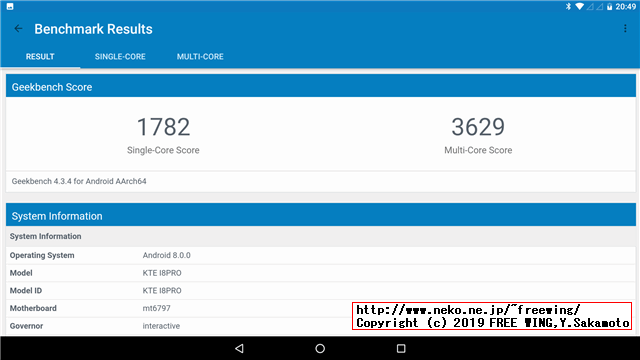Image resolution: width=640 pixels, height=360 pixels.
Task: Open the three-dot overflow menu
Action: (x=625, y=28)
